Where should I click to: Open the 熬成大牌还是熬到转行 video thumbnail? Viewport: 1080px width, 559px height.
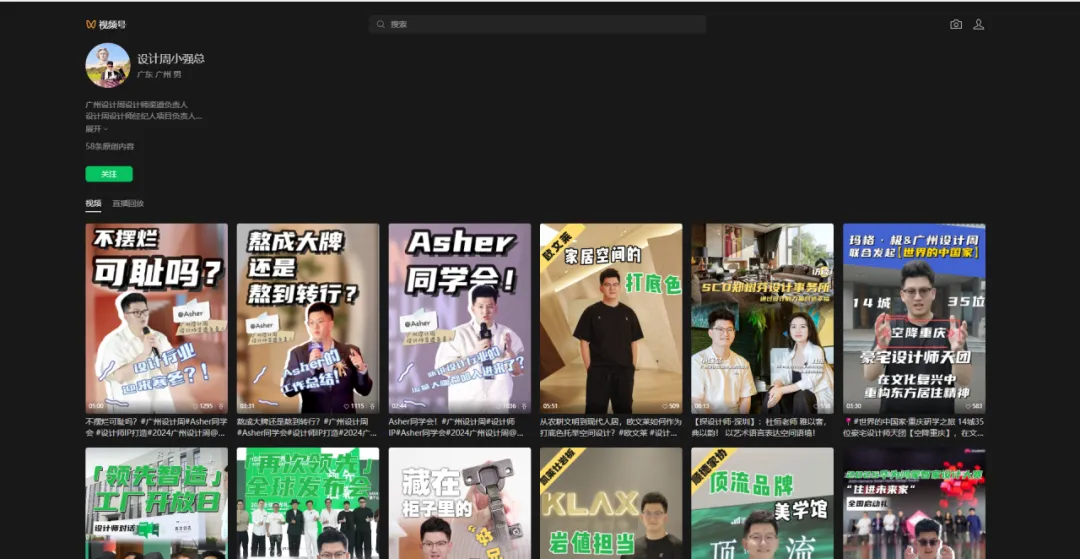pos(308,318)
